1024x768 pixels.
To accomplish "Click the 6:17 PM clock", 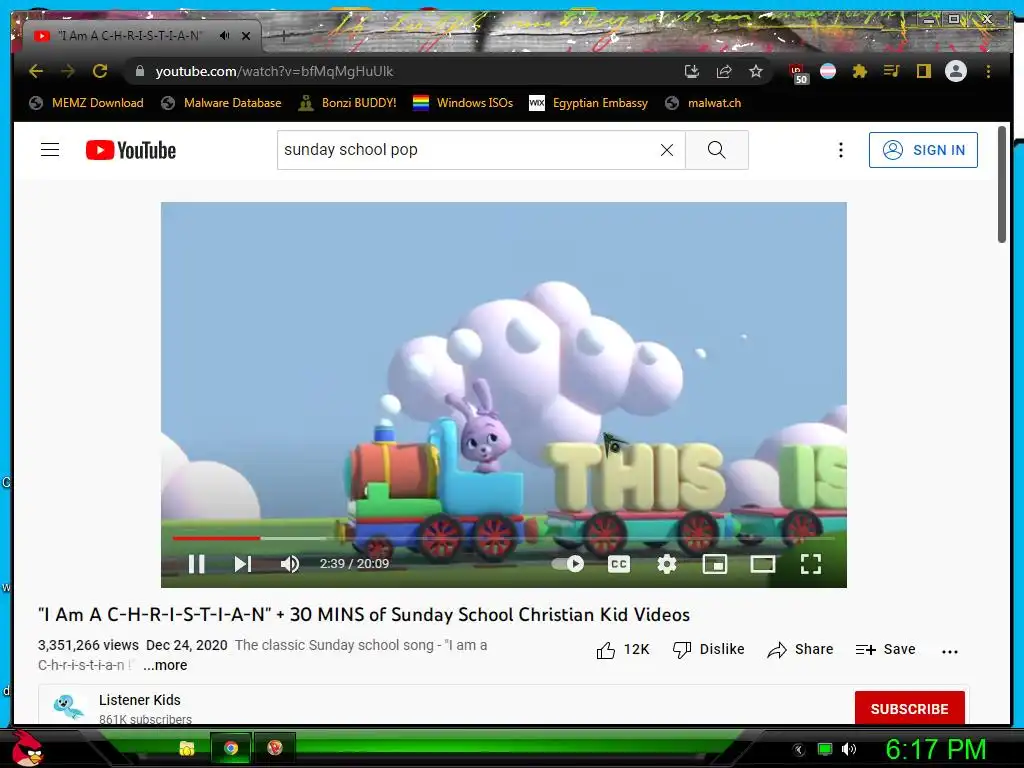I will [935, 749].
